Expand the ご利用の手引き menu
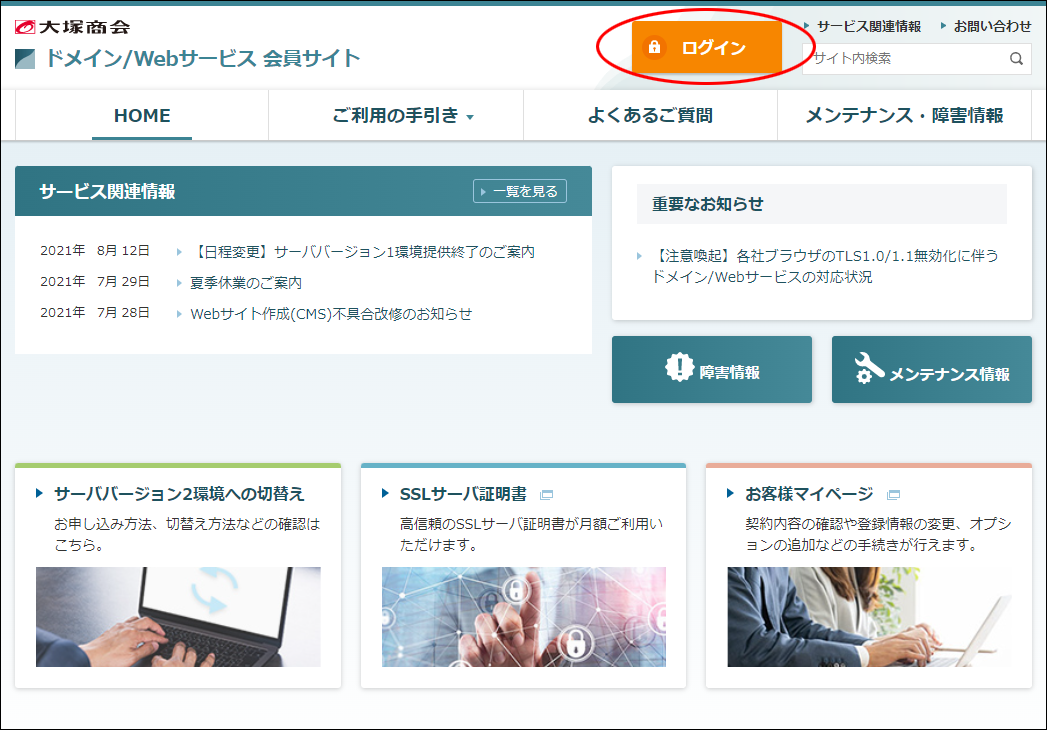 397,116
